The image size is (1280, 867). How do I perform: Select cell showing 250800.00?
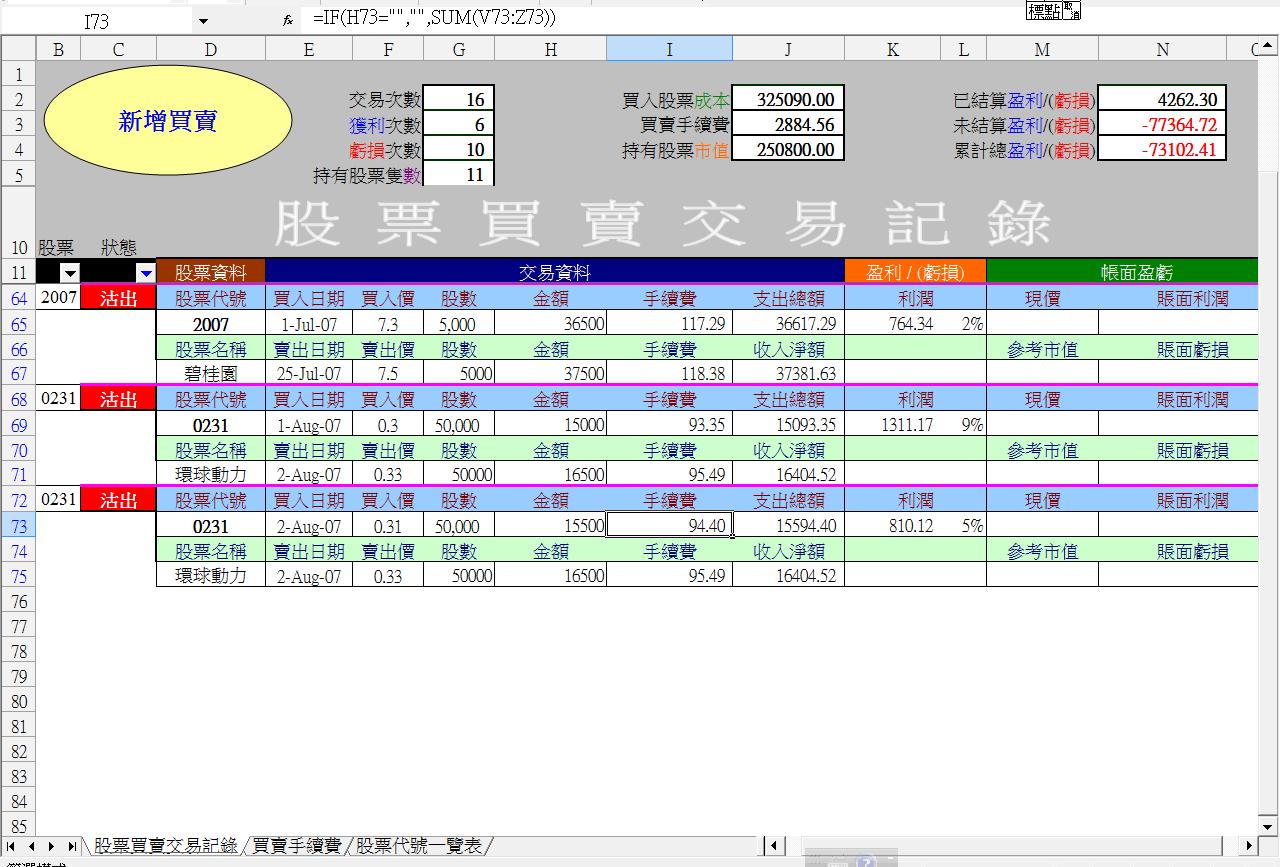pos(788,149)
